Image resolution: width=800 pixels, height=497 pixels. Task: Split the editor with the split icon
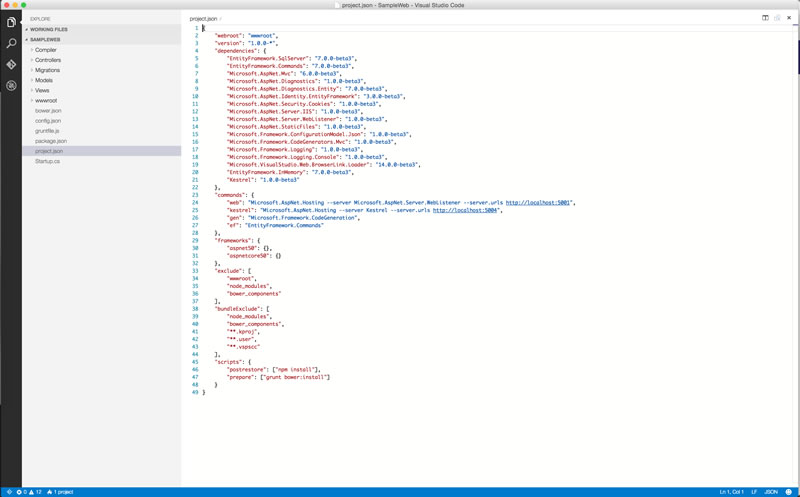(x=765, y=18)
